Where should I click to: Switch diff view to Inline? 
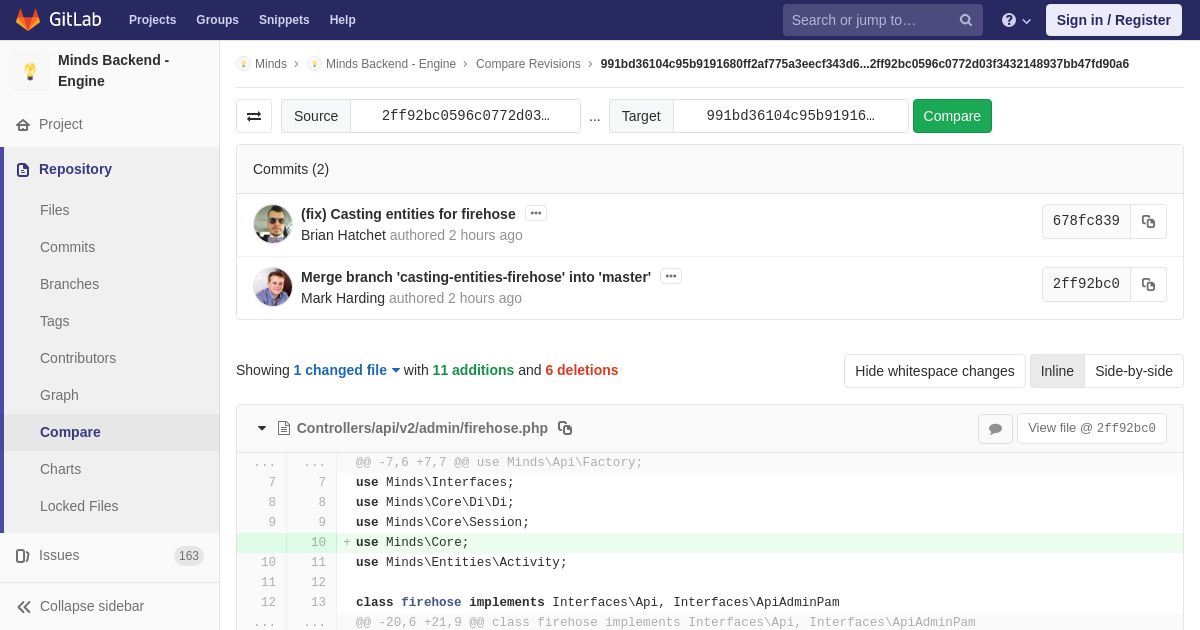(x=1056, y=371)
